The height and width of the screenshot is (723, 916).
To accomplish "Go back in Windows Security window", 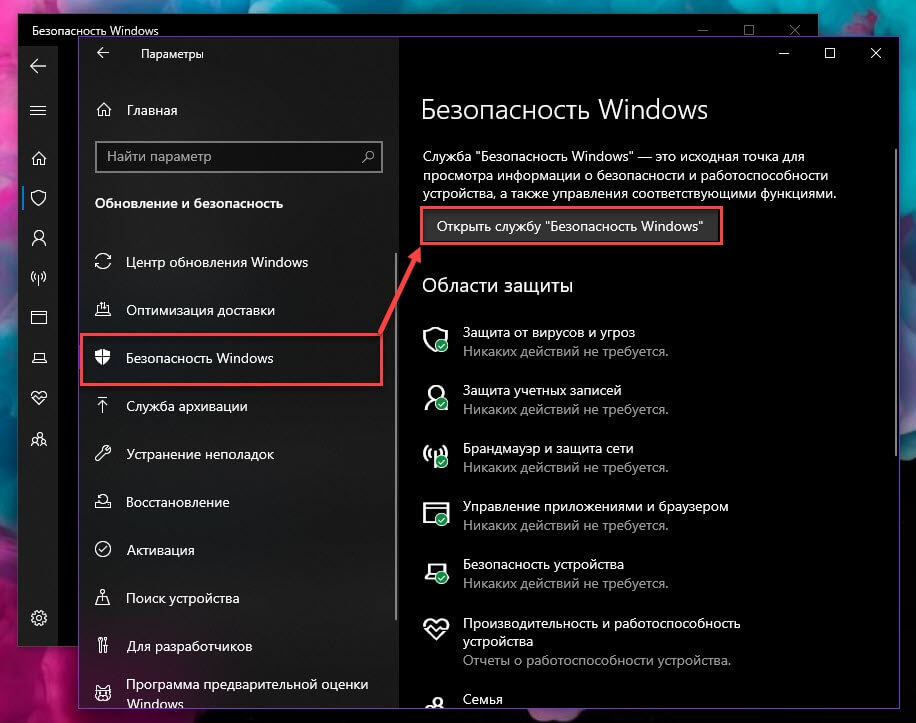I will tap(38, 66).
